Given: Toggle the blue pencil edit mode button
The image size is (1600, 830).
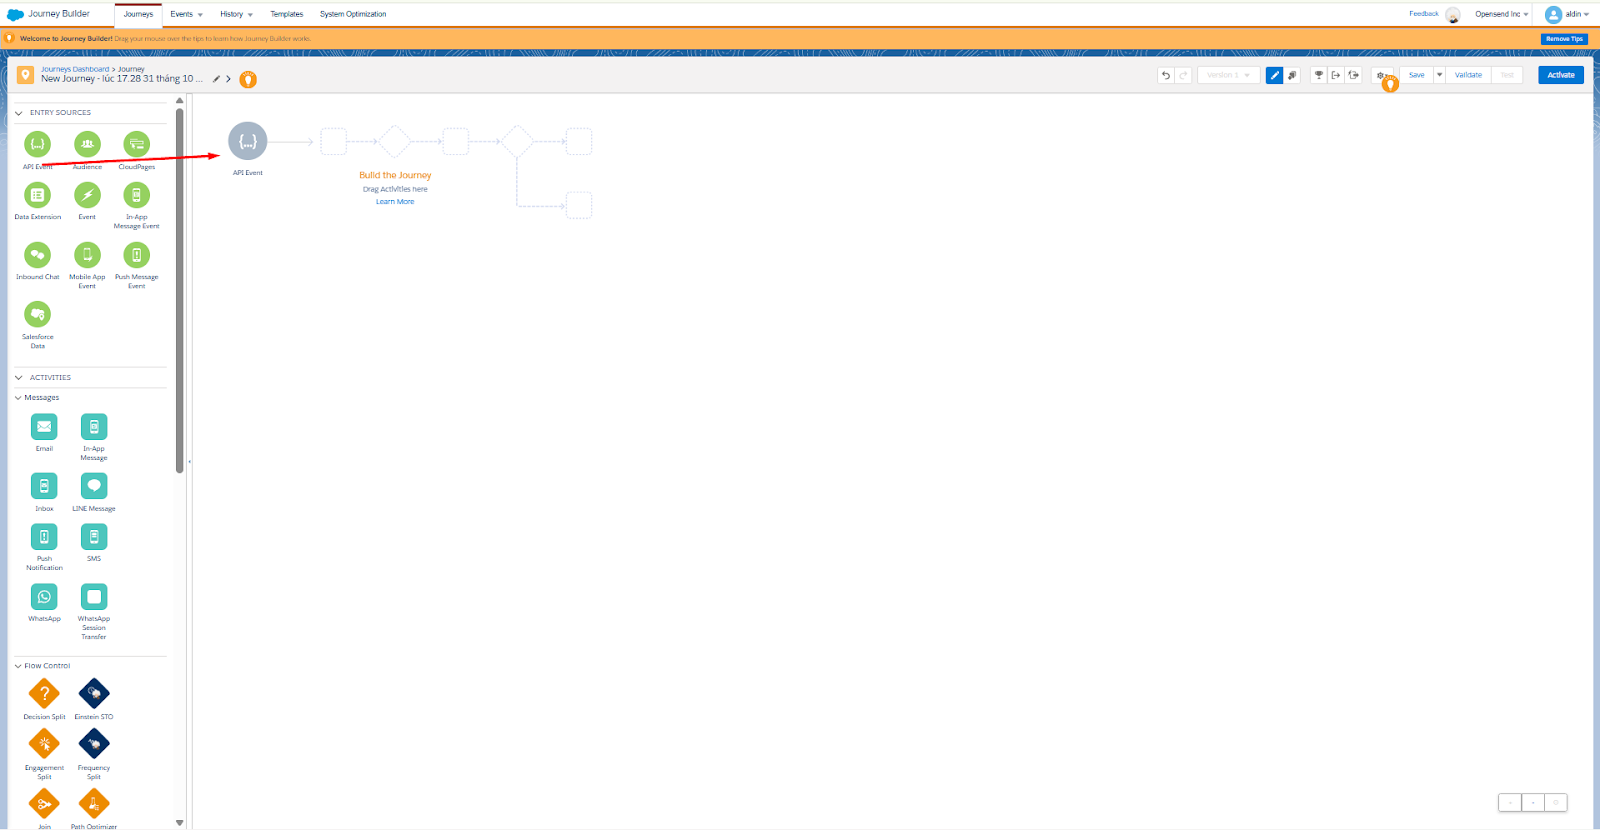Looking at the screenshot, I should (x=1274, y=75).
